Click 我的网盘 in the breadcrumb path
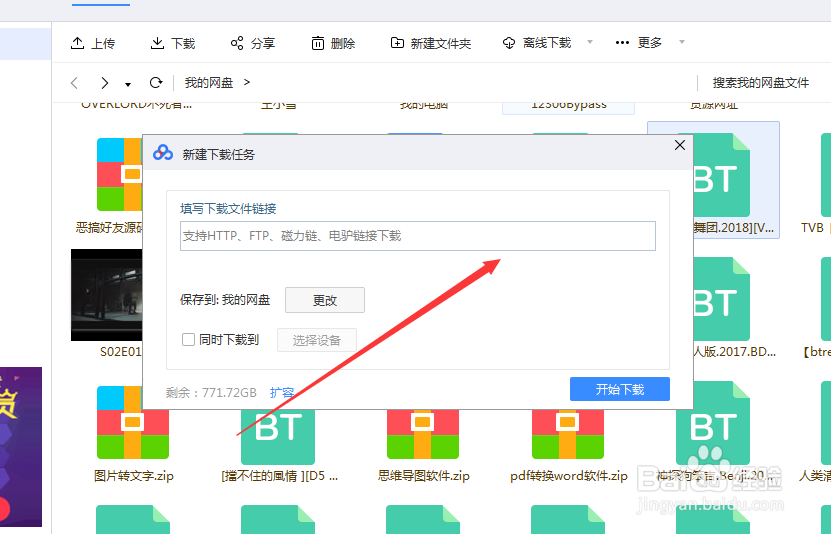Image resolution: width=831 pixels, height=534 pixels. (209, 83)
